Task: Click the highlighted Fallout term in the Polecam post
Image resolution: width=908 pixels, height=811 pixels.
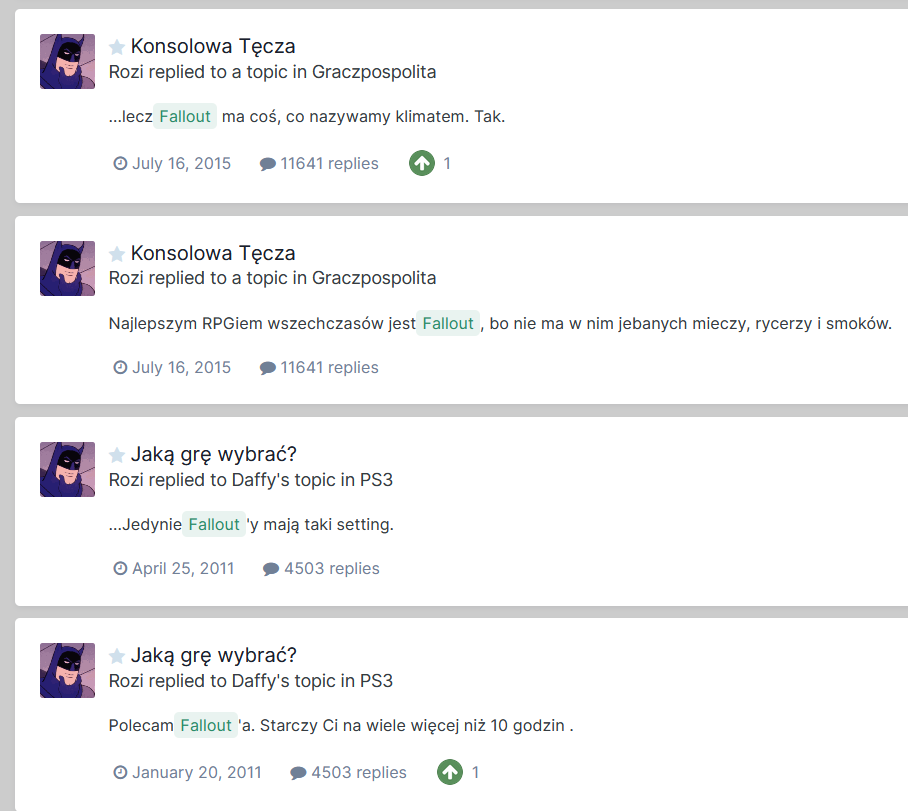Action: pos(206,725)
